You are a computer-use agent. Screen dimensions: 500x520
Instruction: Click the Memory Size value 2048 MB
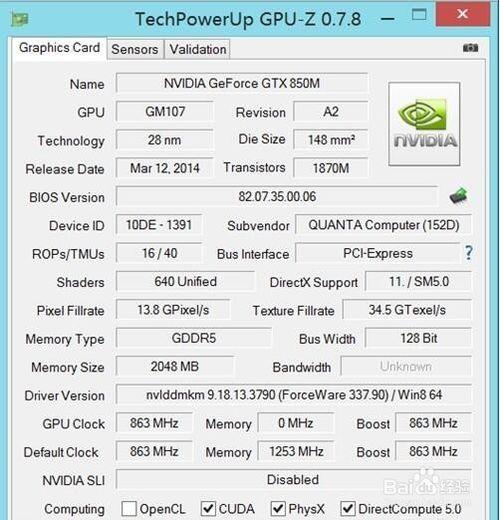[175, 367]
